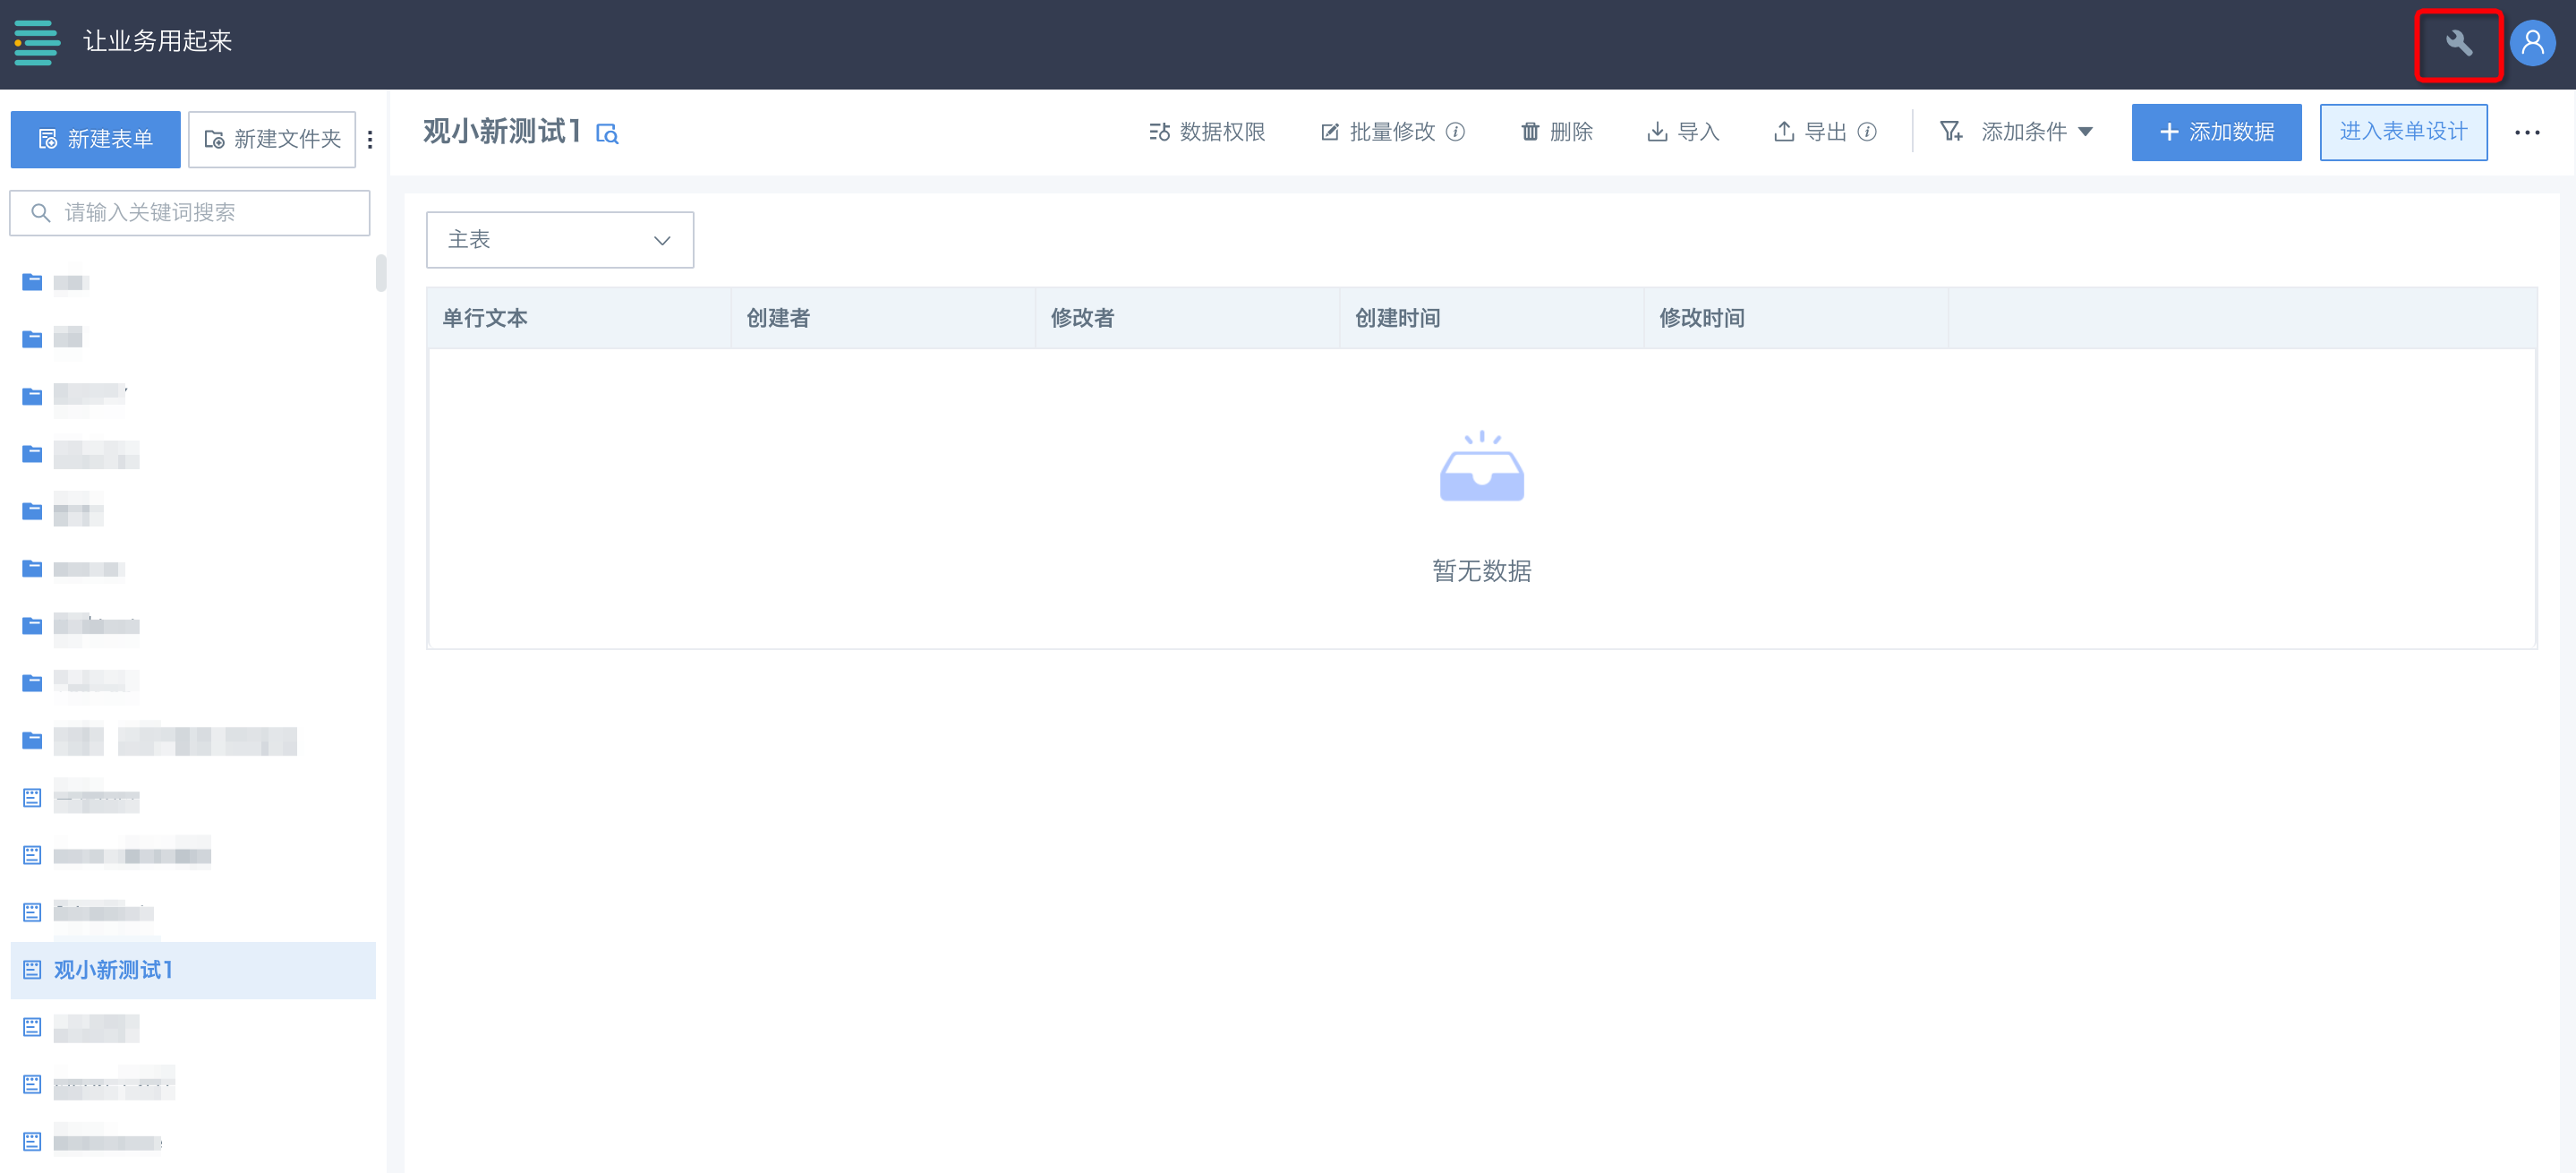This screenshot has height=1173, width=2576.
Task: Click 新建文件夹 button
Action: click(272, 140)
